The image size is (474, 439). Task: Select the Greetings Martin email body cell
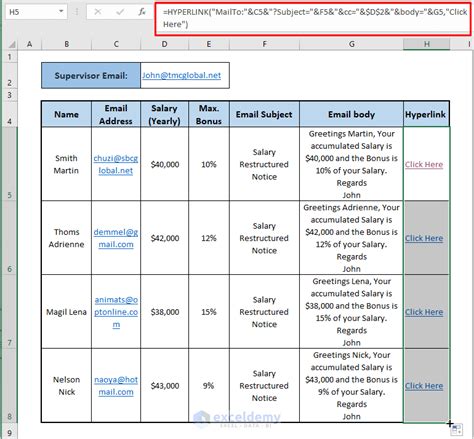click(x=351, y=164)
